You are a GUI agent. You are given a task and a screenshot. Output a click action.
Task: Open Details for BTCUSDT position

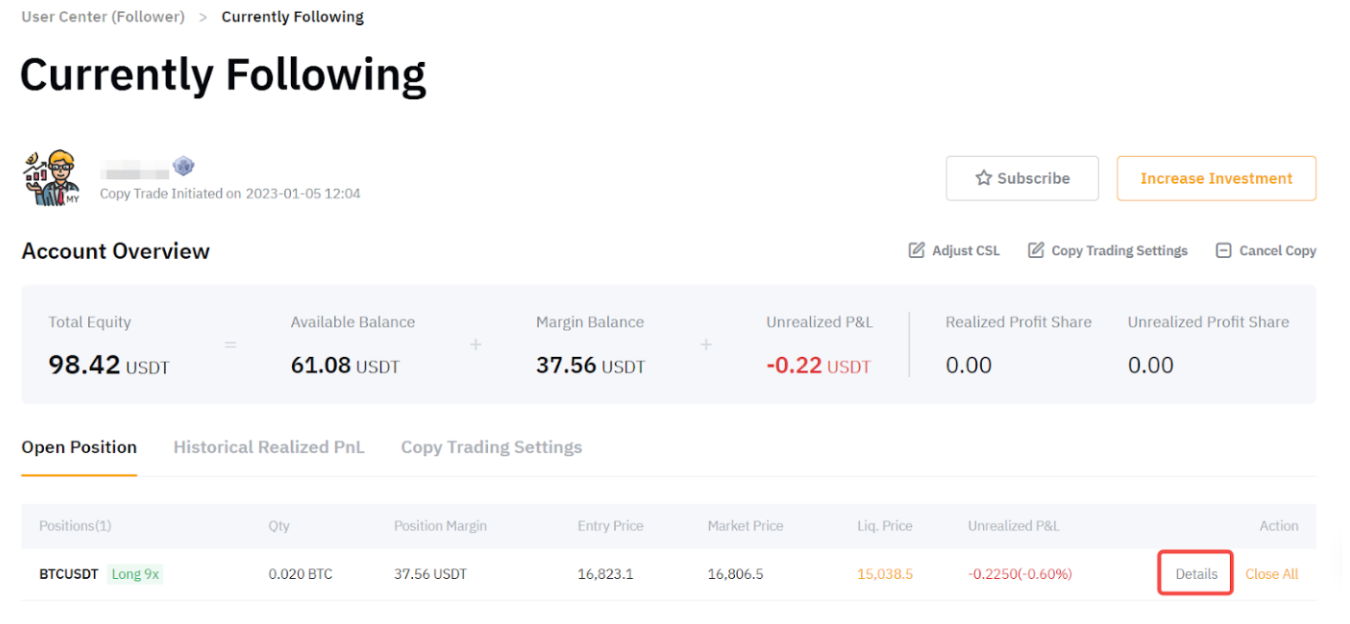1196,574
